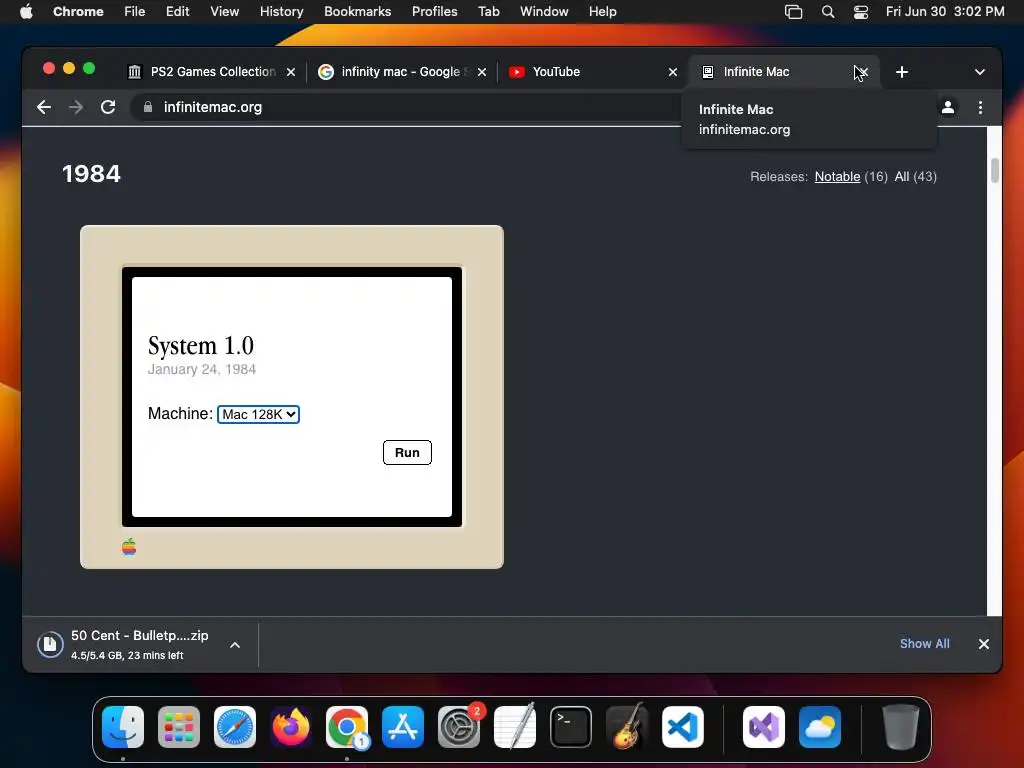Open Control Center in menu bar
This screenshot has width=1024, height=768.
(861, 12)
